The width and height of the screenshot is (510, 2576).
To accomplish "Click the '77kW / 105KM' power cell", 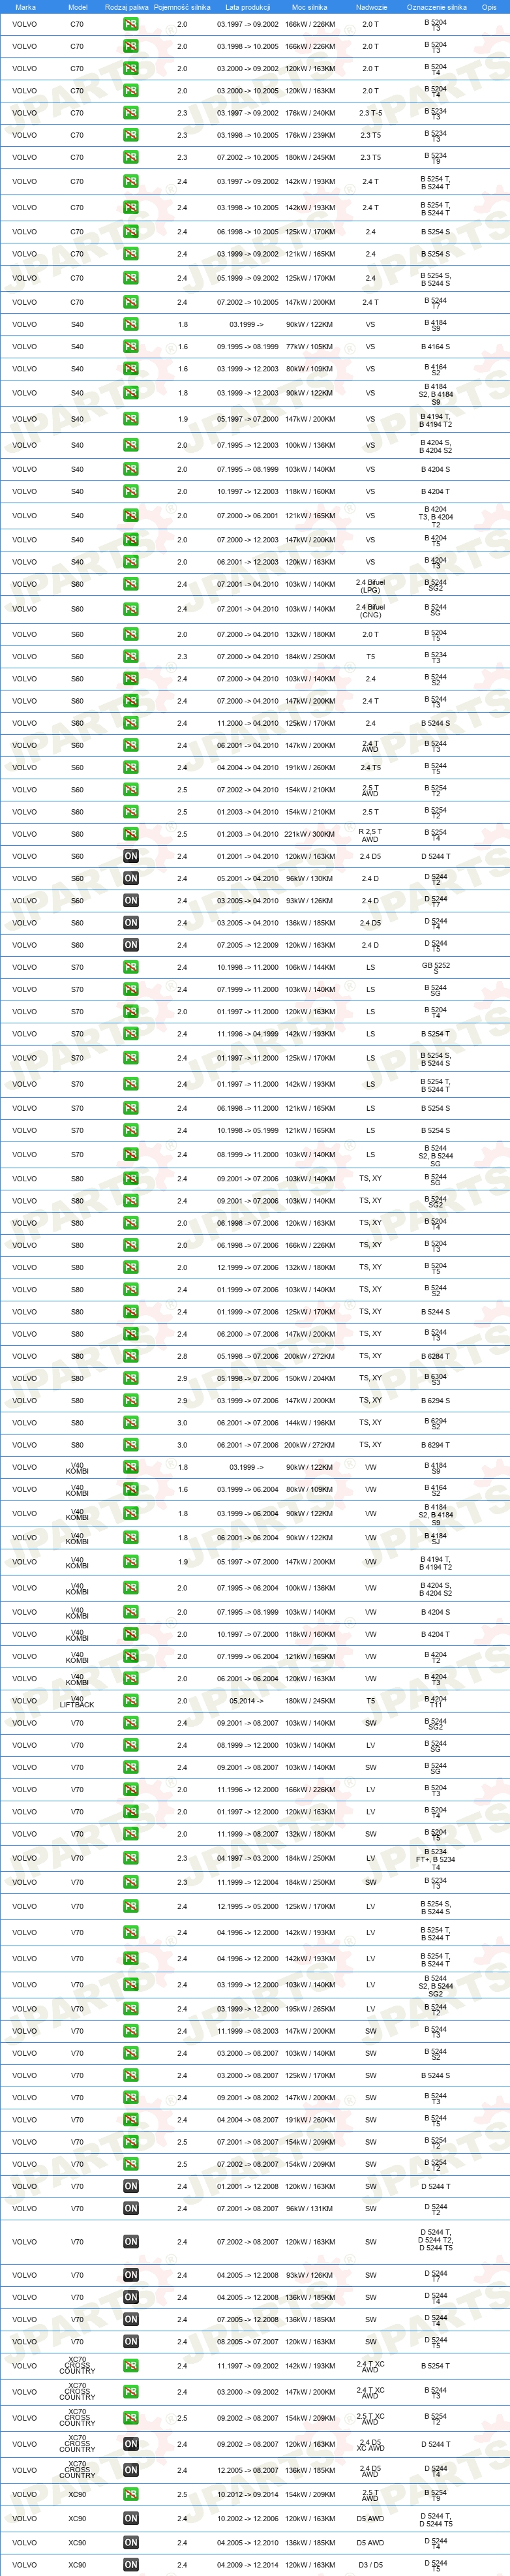I will point(310,346).
